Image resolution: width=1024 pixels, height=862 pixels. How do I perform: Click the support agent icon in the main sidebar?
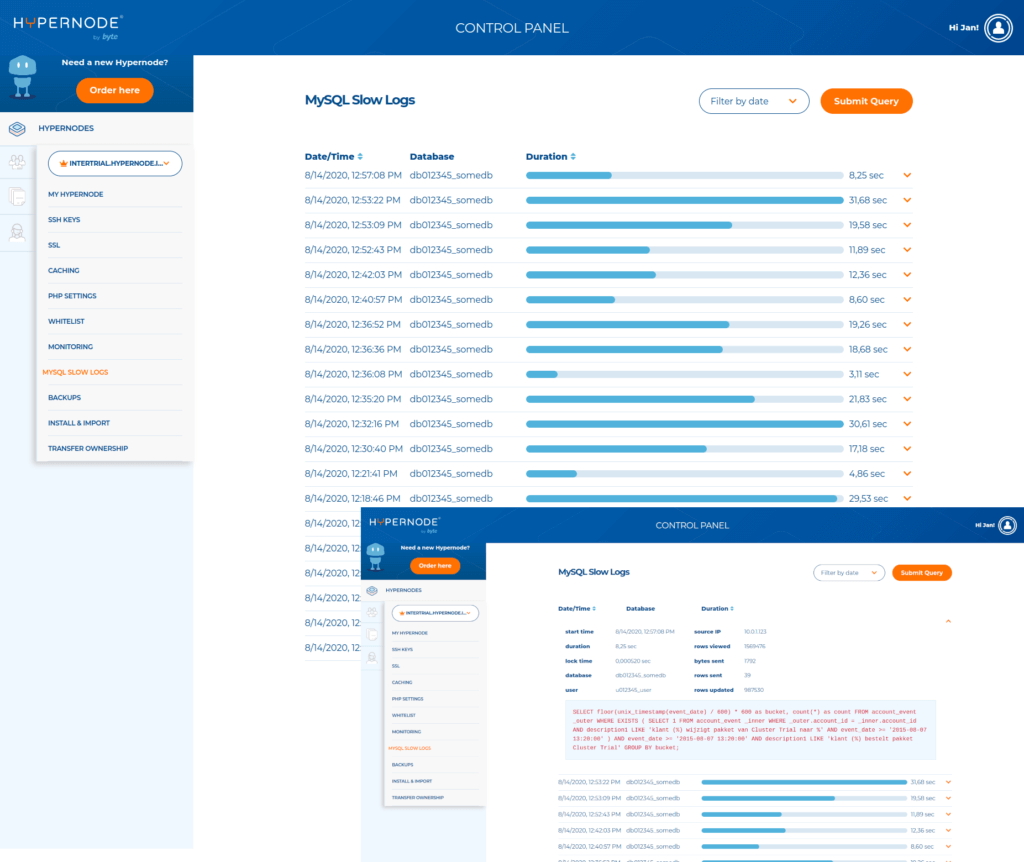click(x=17, y=232)
